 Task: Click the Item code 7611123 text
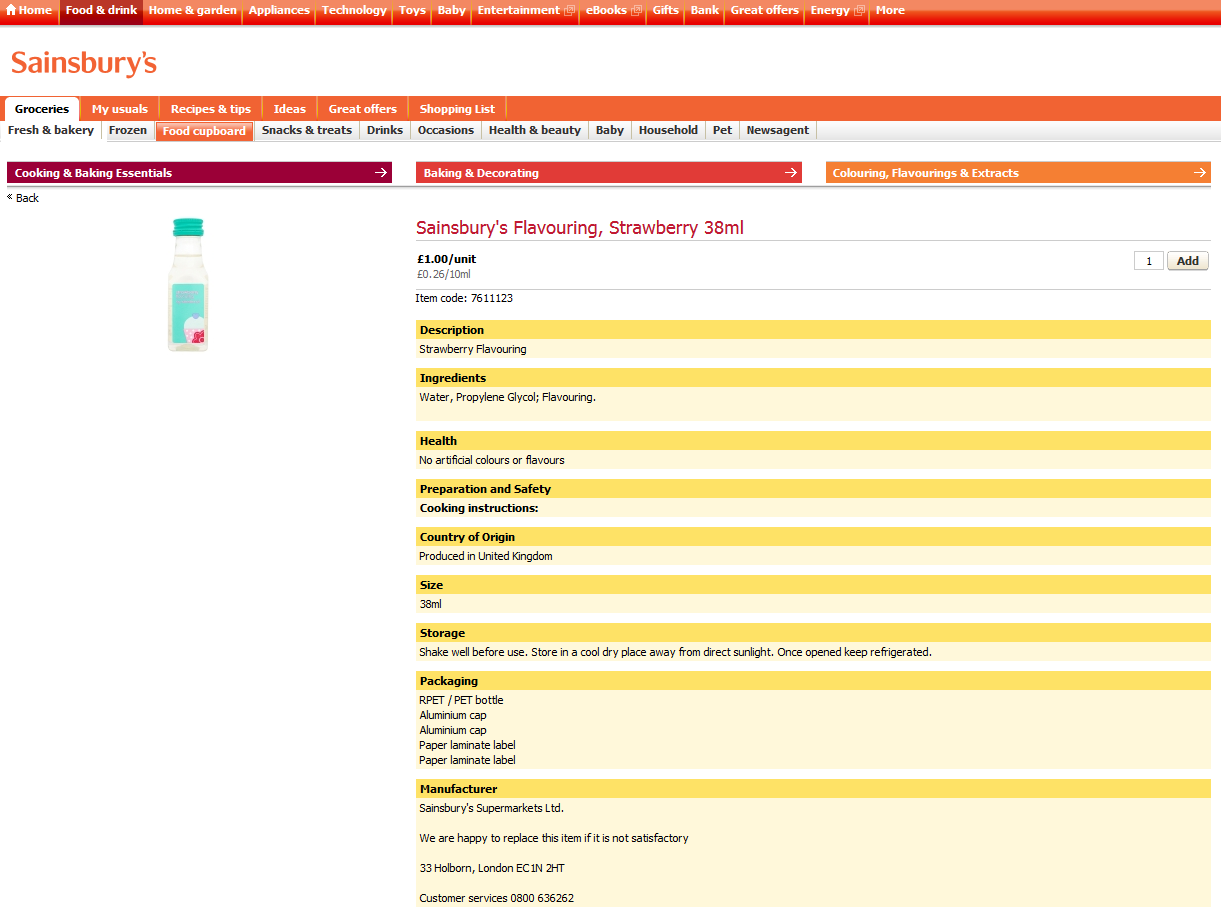click(x=464, y=298)
